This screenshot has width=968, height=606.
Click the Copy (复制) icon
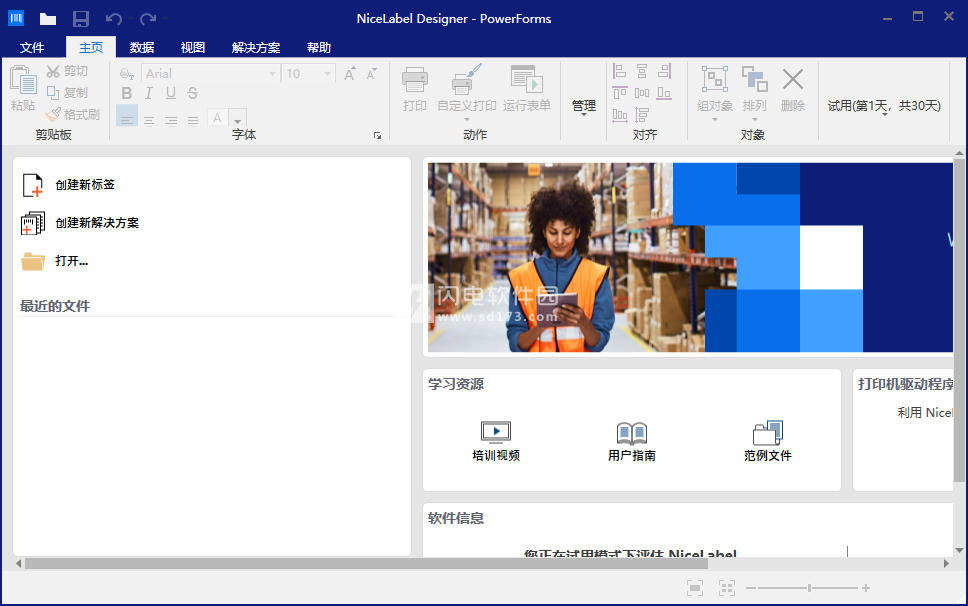tap(54, 93)
